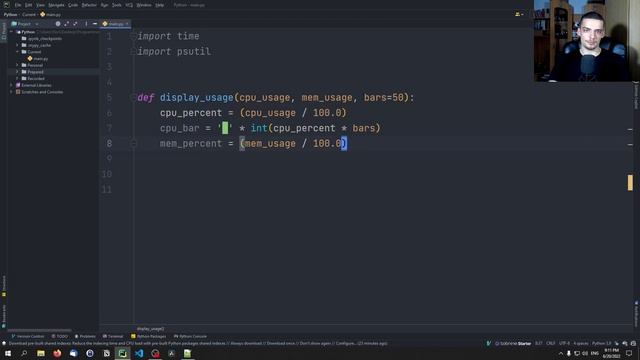Toggle the Project side tab

pyautogui.click(x=4, y=32)
